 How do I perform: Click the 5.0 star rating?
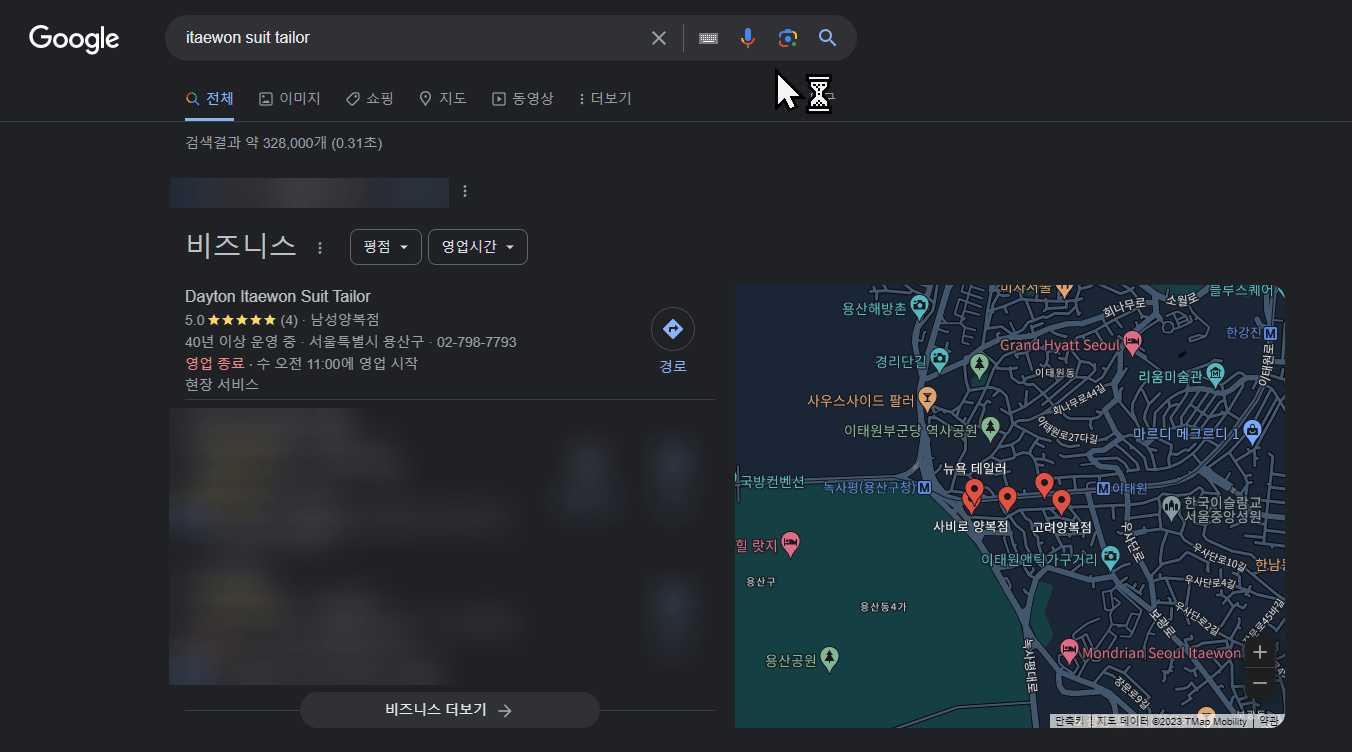(x=241, y=320)
